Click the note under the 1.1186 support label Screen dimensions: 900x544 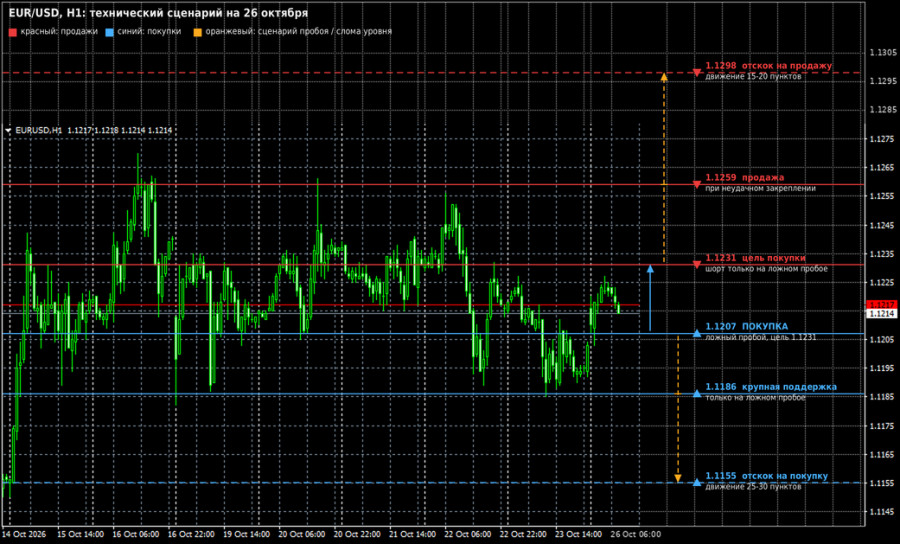755,397
